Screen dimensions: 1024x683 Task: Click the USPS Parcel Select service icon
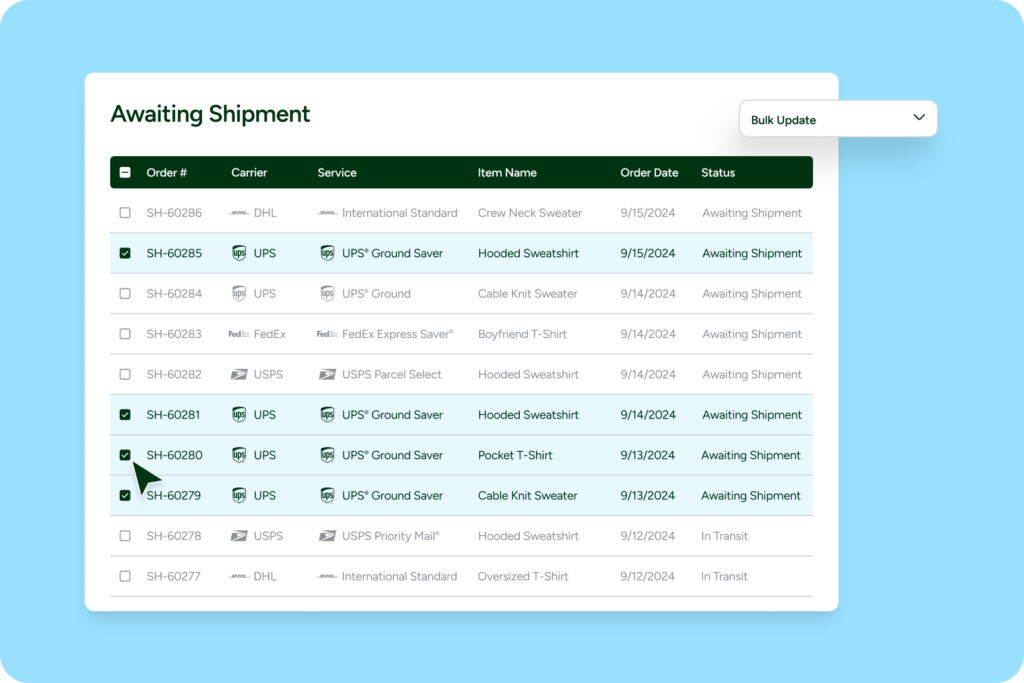point(328,374)
